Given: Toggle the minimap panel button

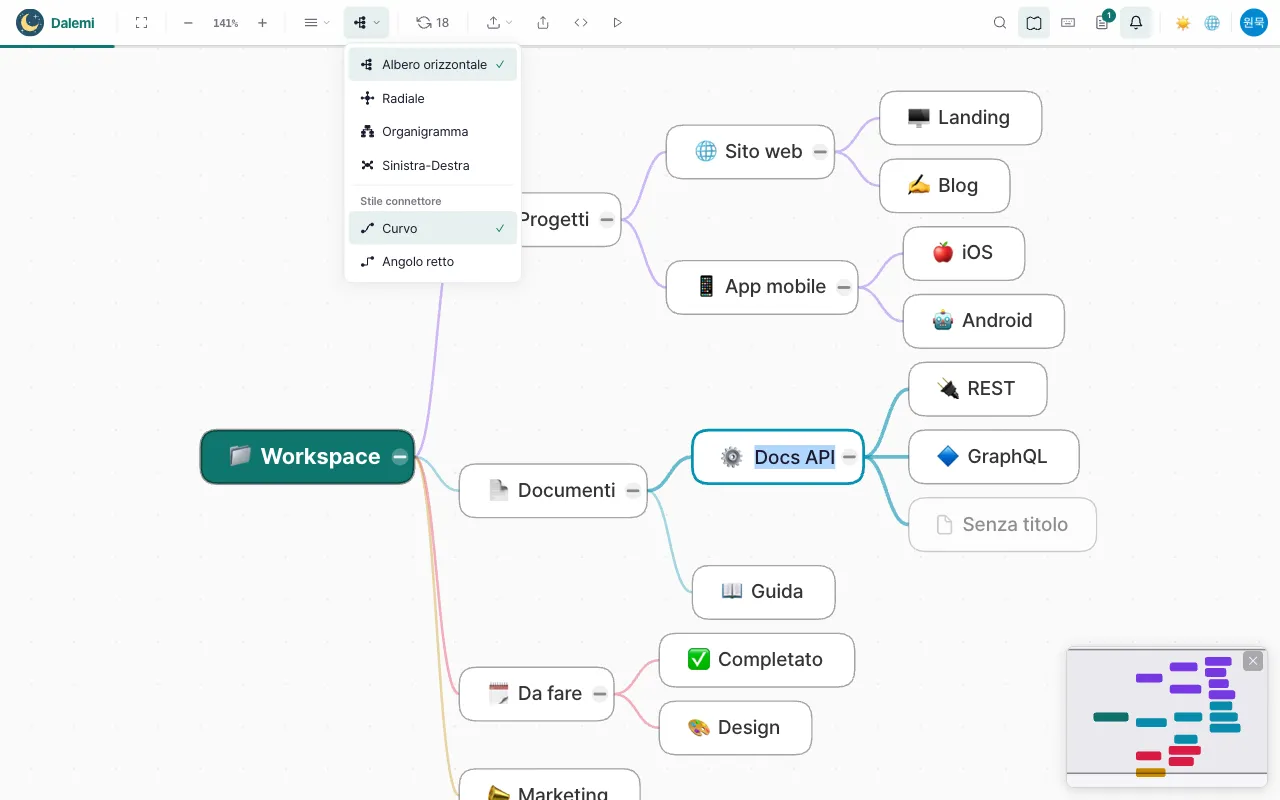Looking at the screenshot, I should tap(1034, 22).
